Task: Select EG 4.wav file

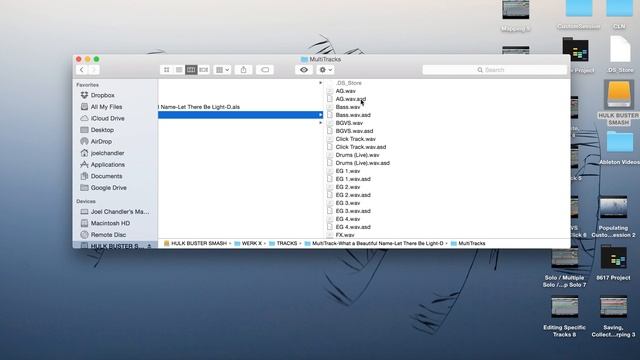Action: coord(348,219)
